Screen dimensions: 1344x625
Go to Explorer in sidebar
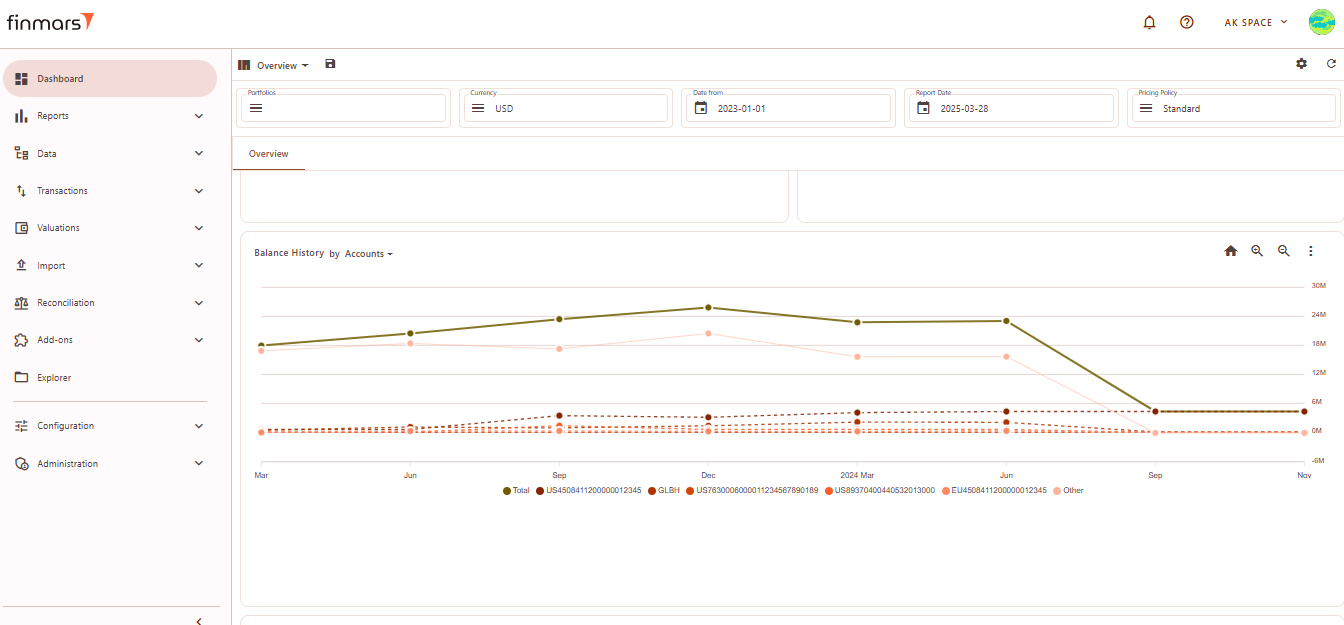coord(54,378)
